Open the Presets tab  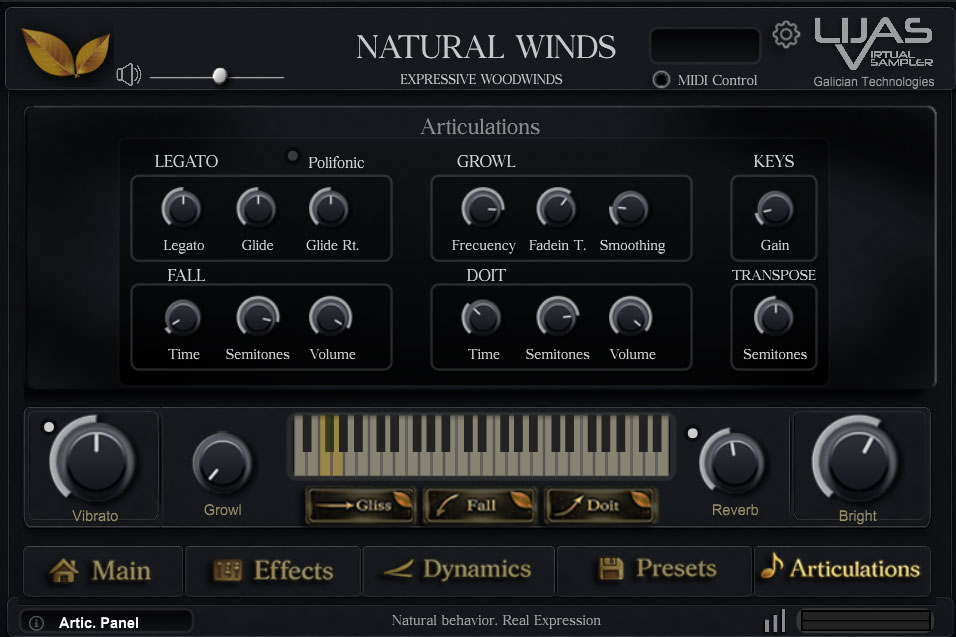(x=655, y=571)
